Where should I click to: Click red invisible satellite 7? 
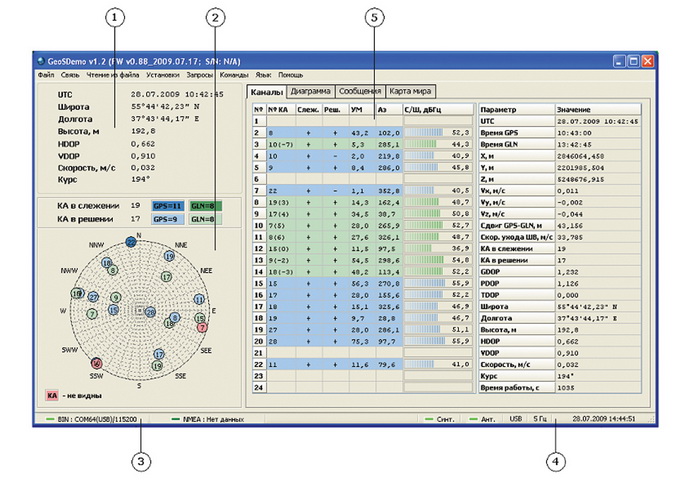pos(202,327)
